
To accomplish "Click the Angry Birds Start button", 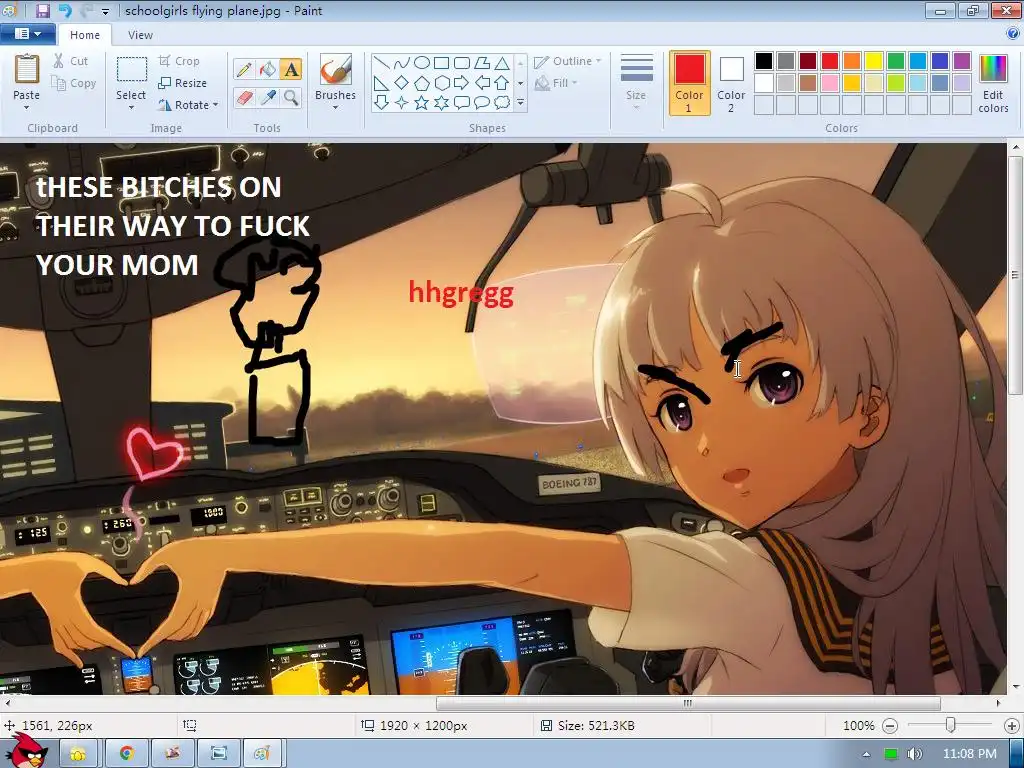I will coord(26,751).
